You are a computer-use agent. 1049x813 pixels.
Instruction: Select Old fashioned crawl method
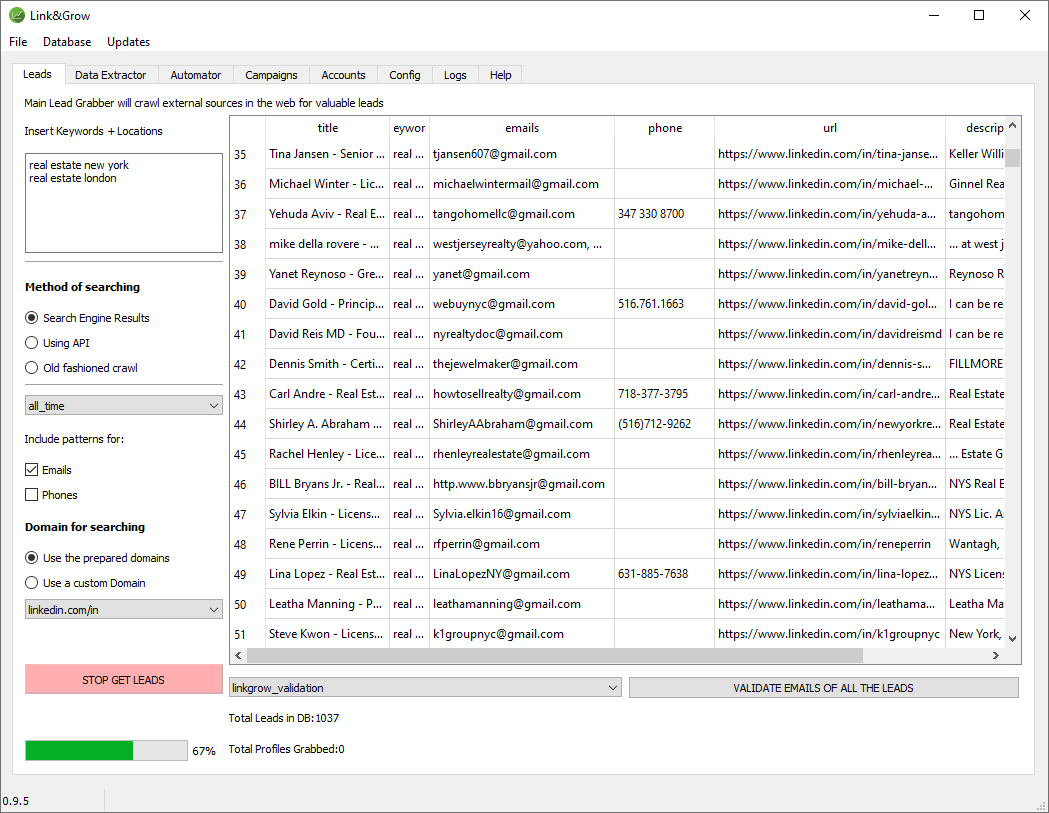32,368
